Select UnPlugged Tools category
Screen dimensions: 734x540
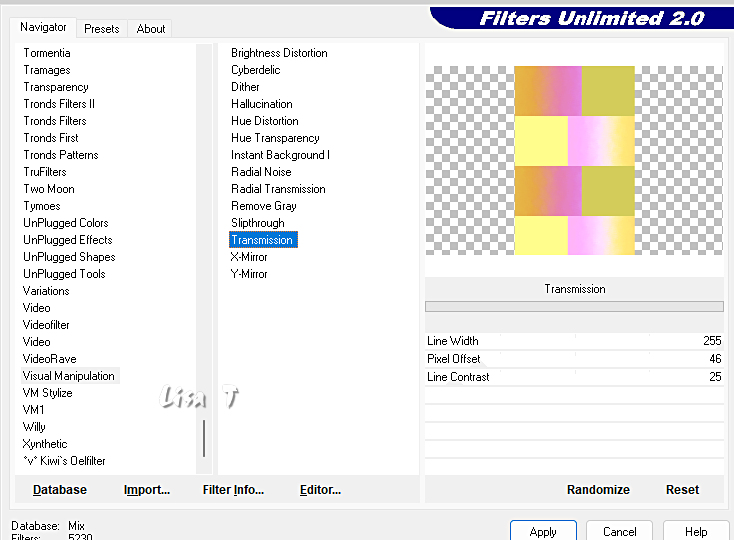pyautogui.click(x=64, y=274)
